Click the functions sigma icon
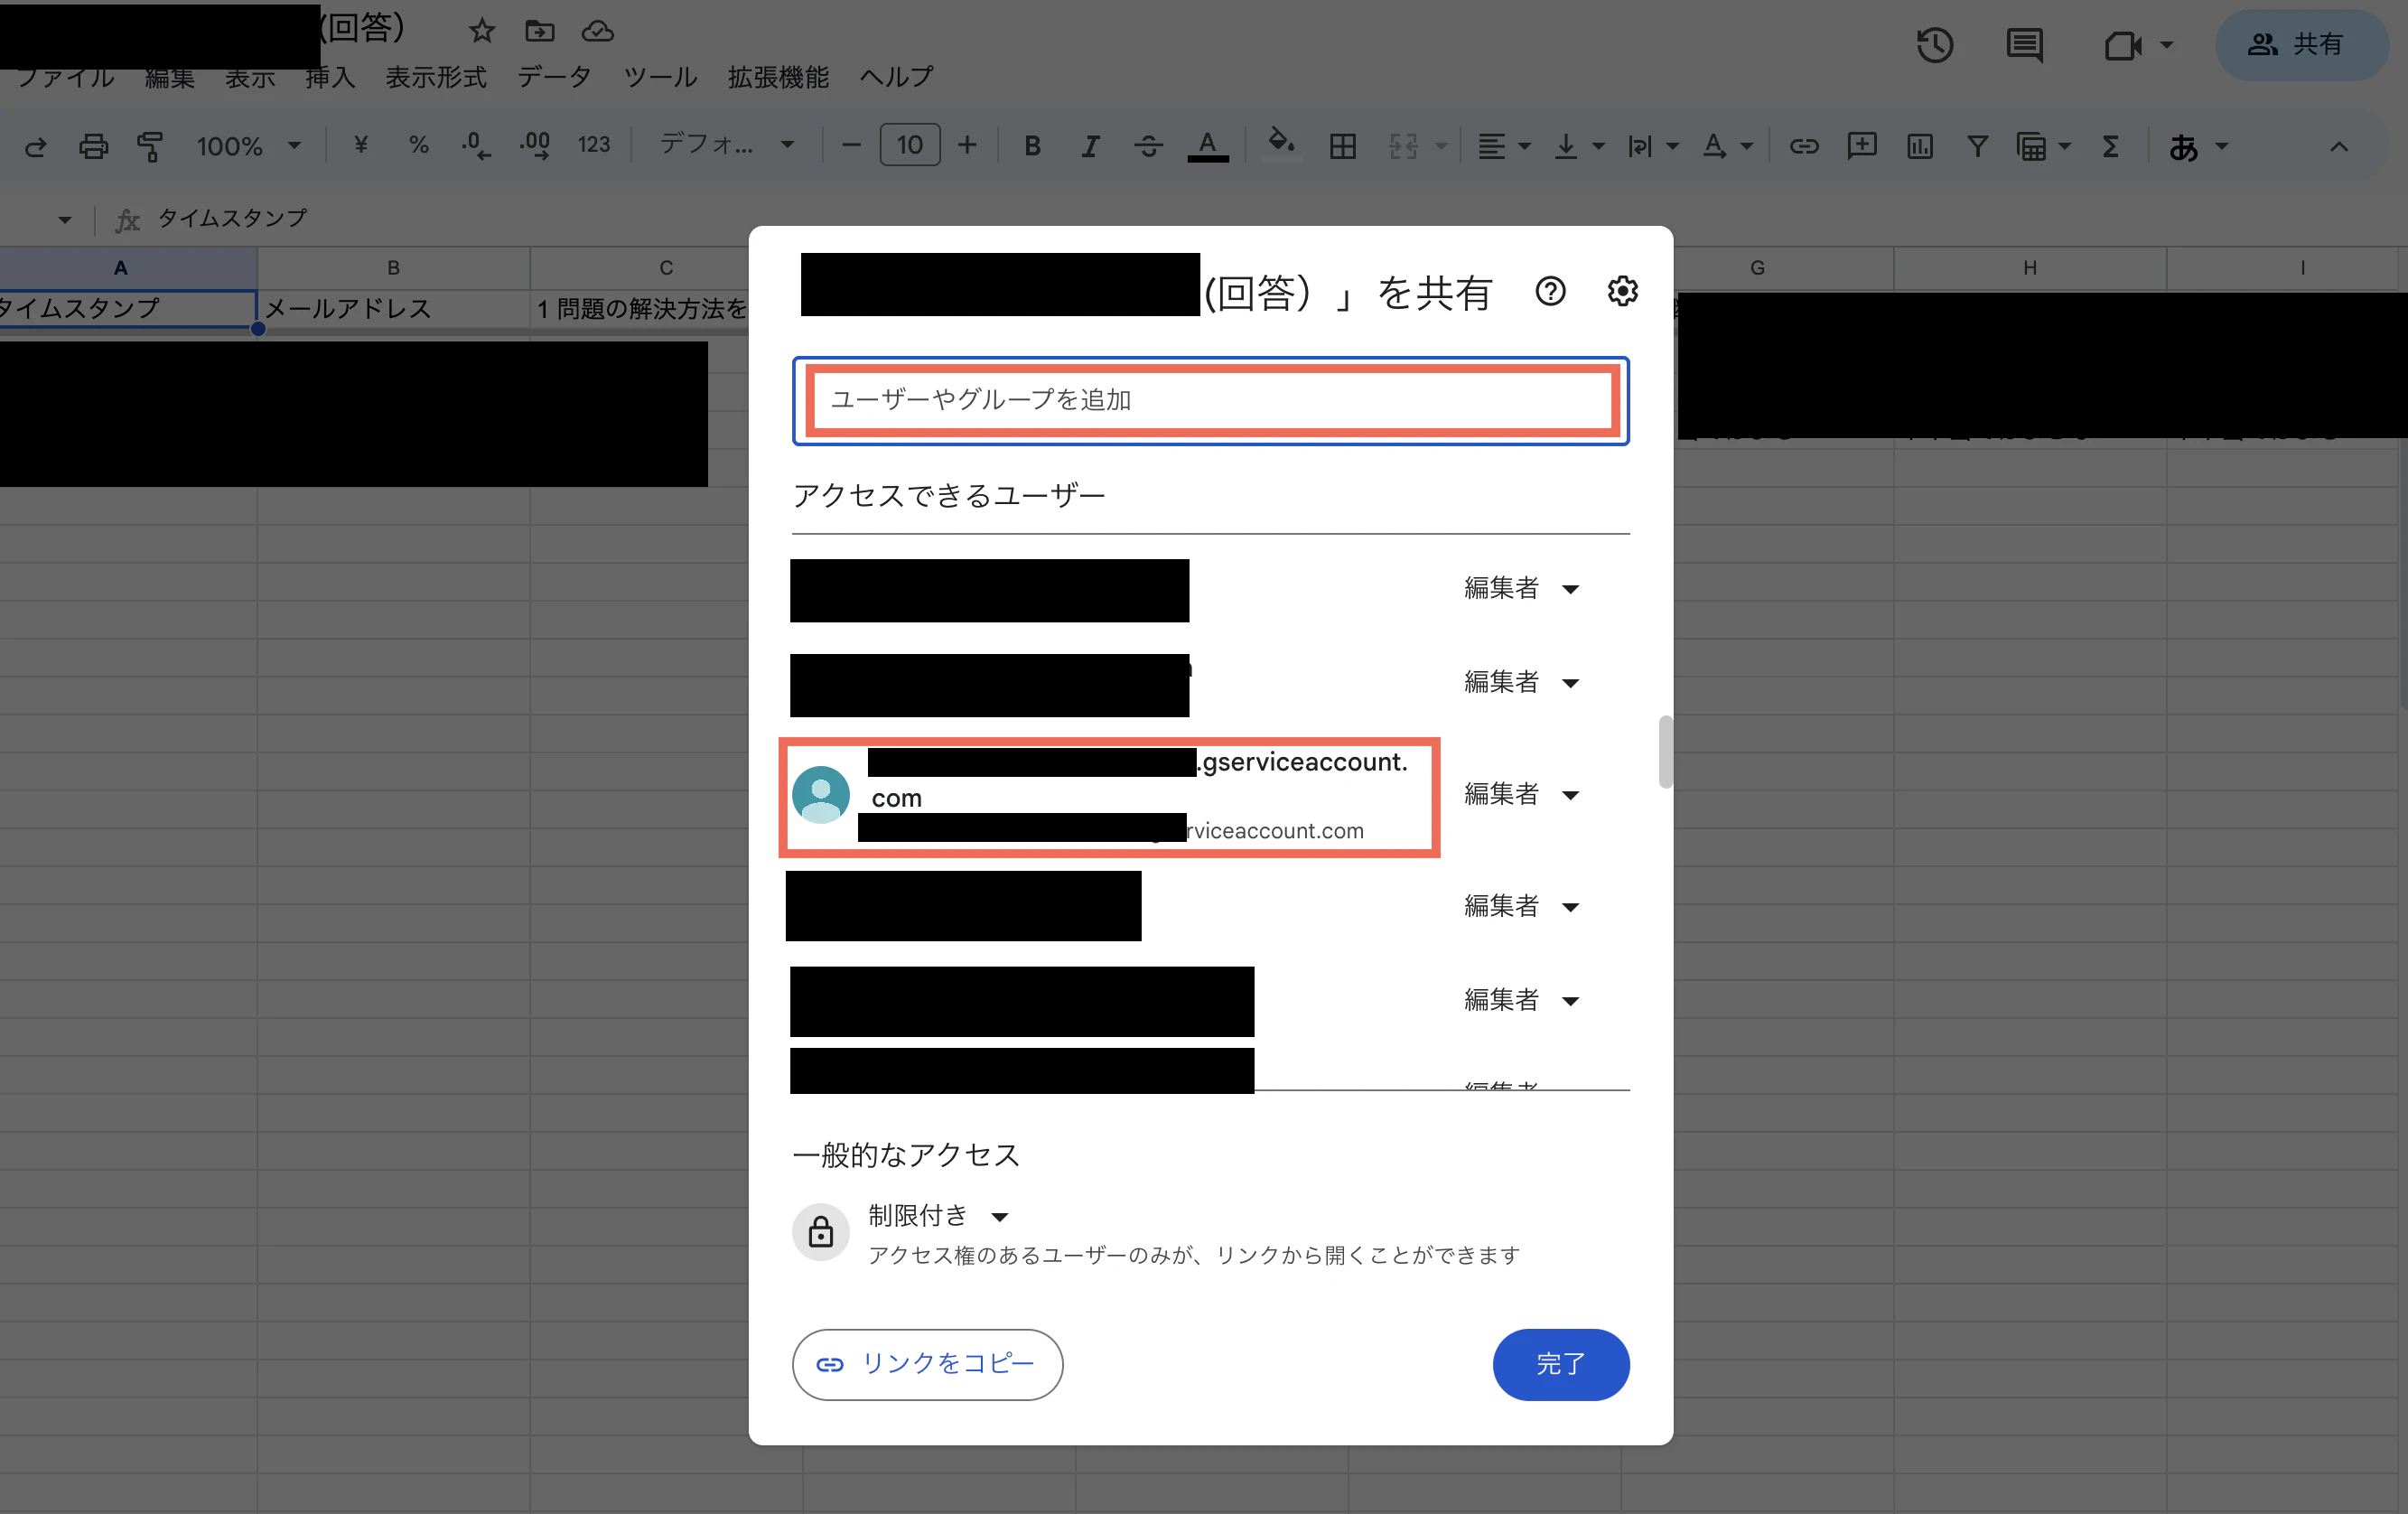The image size is (2408, 1514). 2111,147
